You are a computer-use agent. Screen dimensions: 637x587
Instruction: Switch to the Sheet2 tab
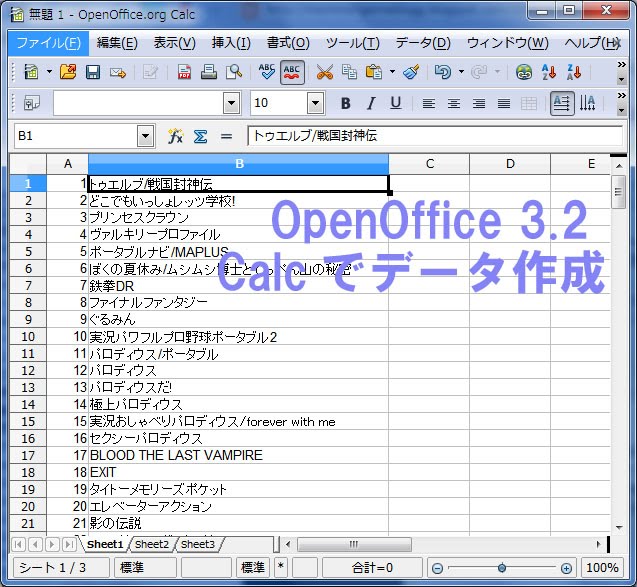point(152,544)
